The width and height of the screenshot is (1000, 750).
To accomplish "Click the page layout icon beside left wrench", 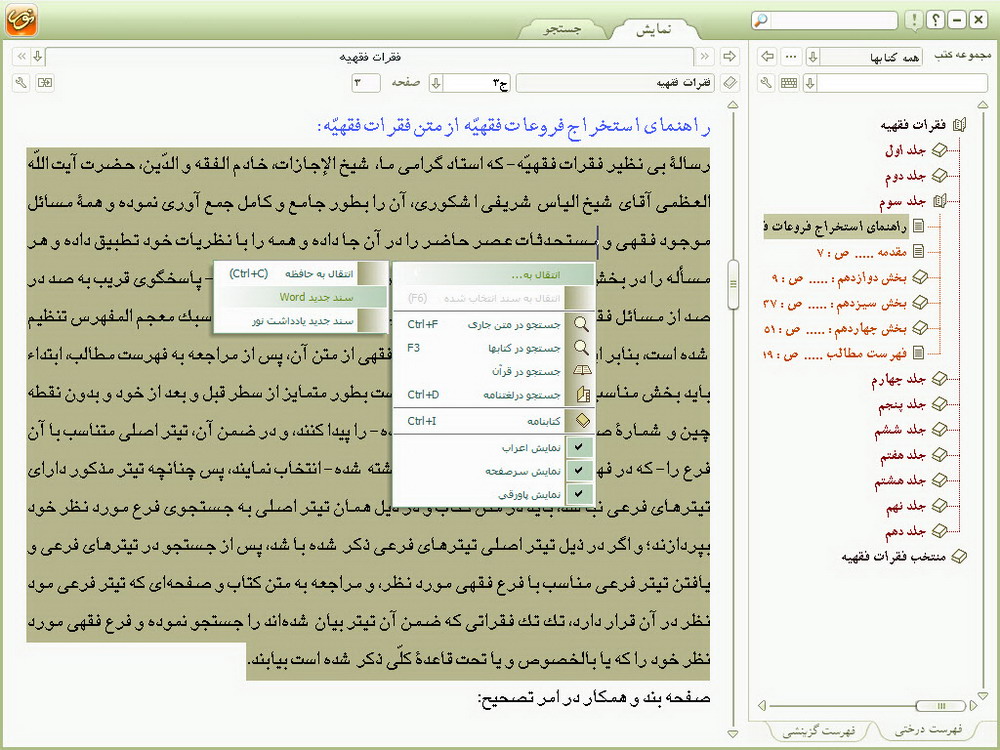I will point(45,83).
